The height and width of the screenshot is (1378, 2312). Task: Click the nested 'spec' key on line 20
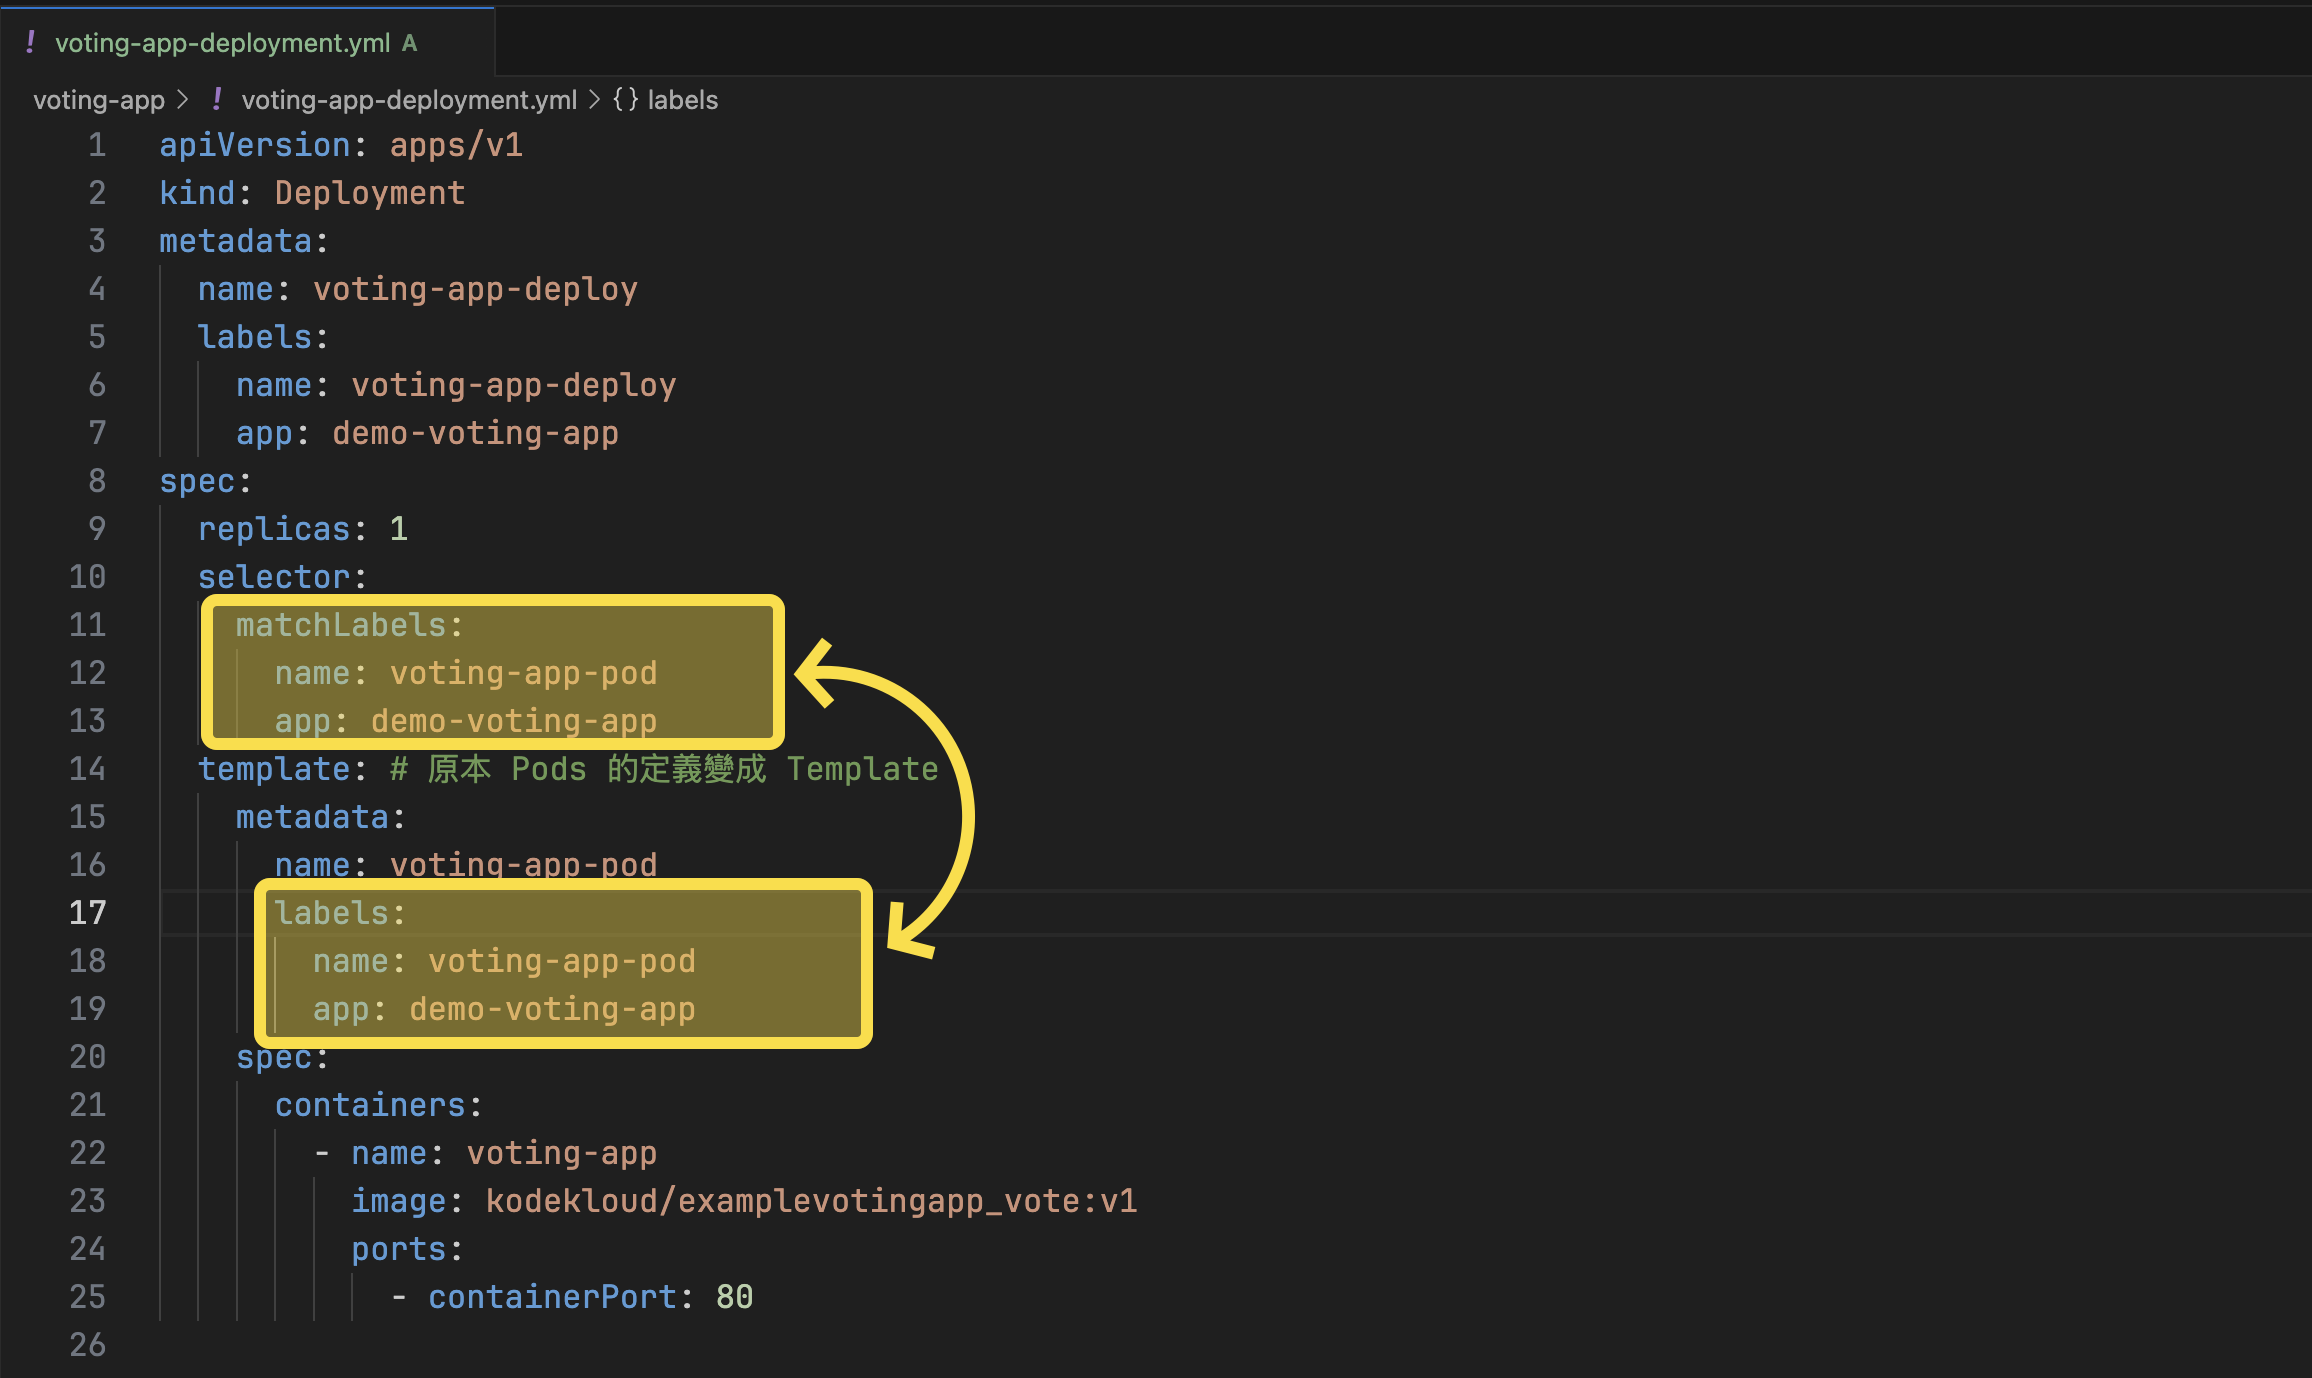[274, 1057]
